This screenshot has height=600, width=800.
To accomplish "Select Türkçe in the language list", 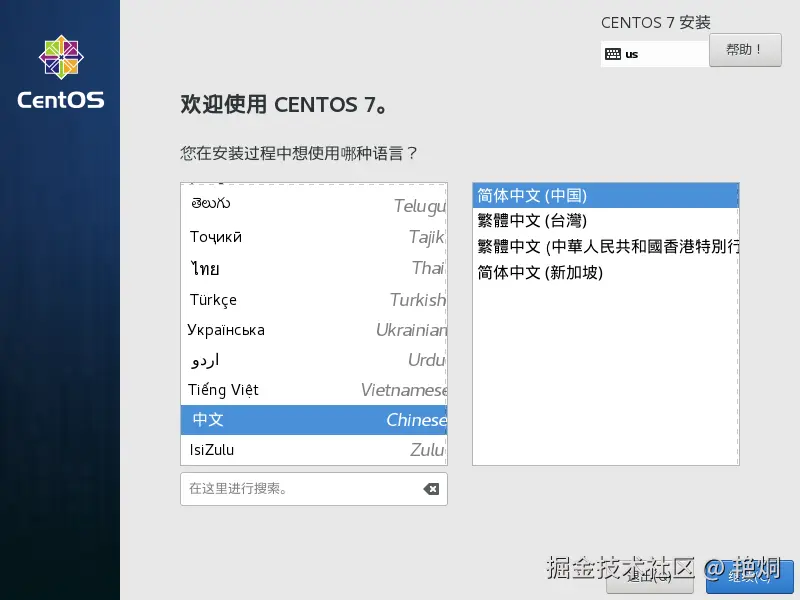I will (300, 299).
